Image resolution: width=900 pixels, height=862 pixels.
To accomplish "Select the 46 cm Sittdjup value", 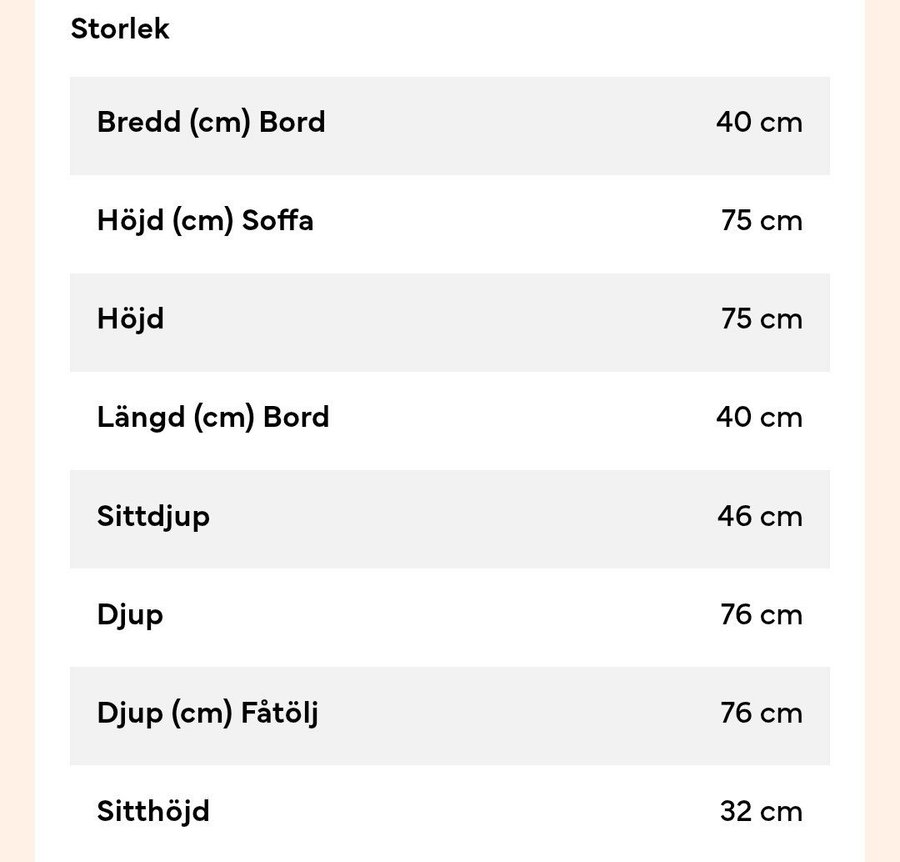I will click(x=759, y=517).
